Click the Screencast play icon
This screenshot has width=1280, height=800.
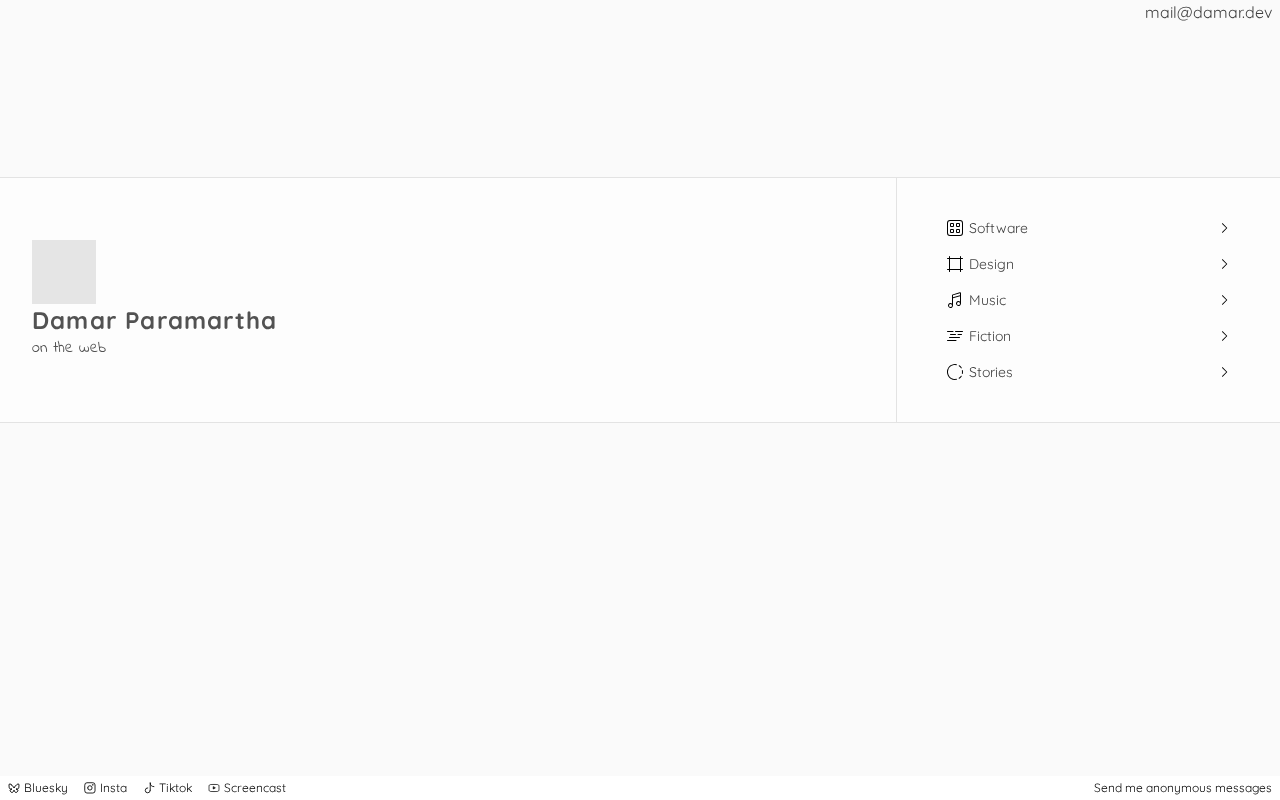click(214, 788)
